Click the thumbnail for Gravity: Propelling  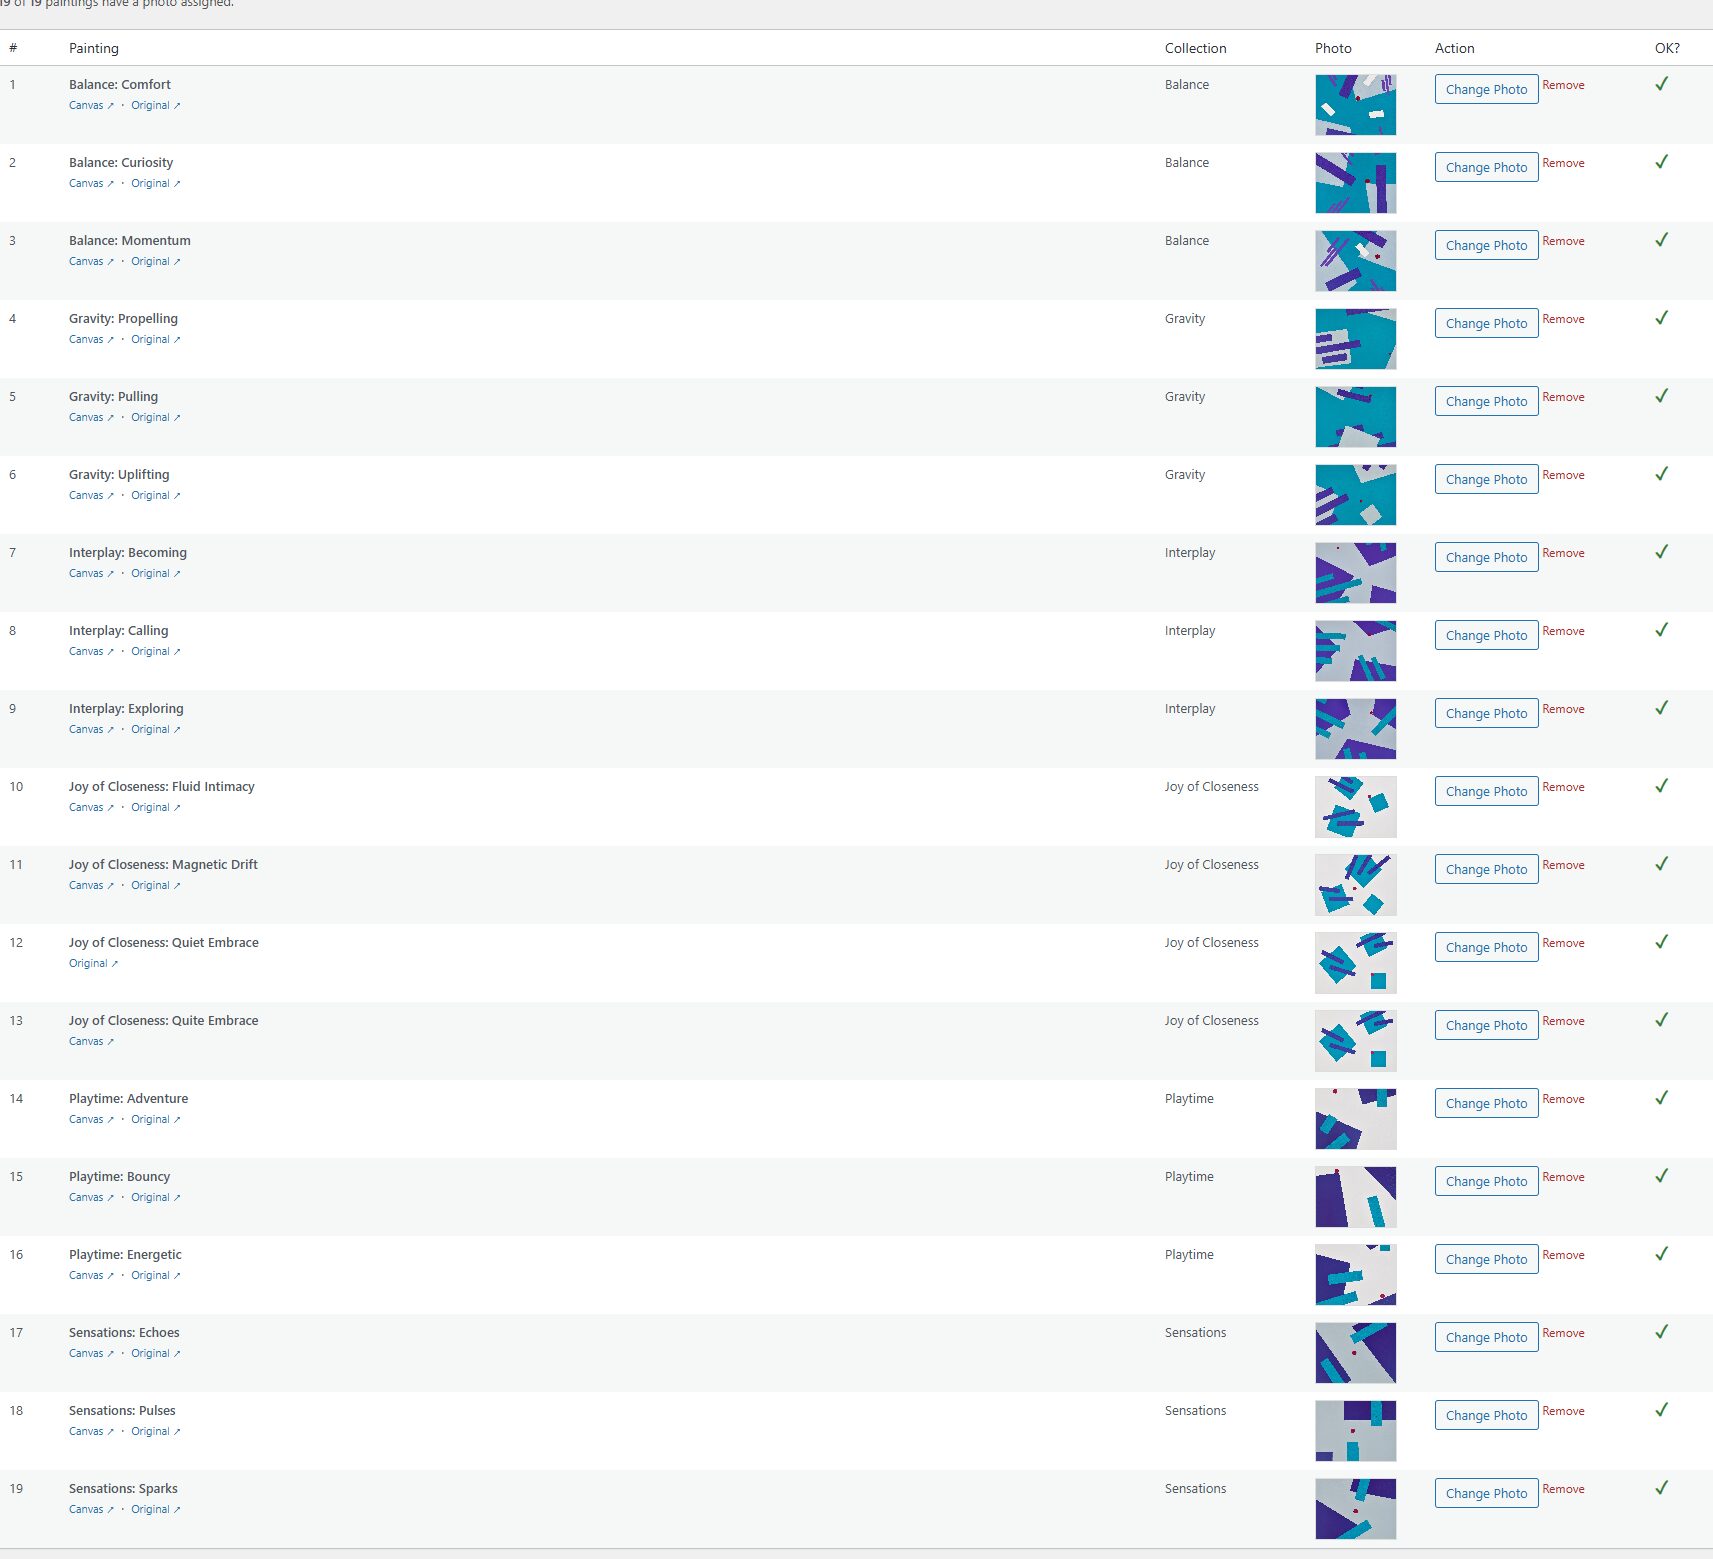pos(1355,338)
